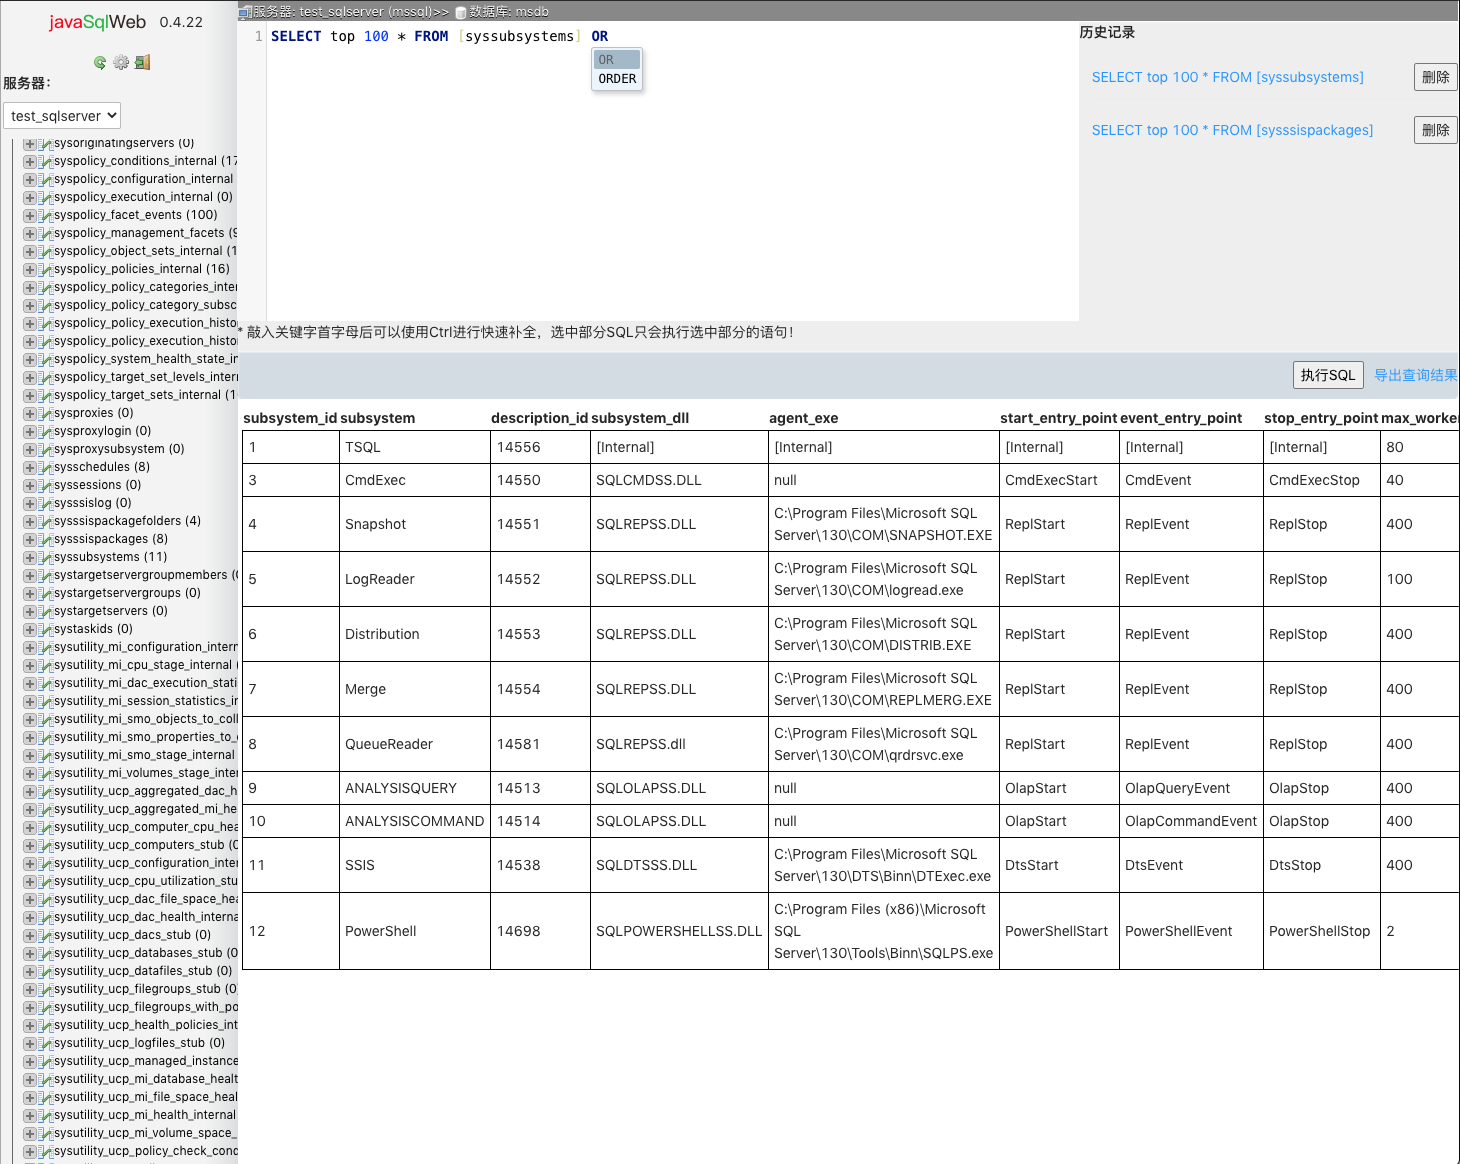Viewport: 1460px width, 1164px height.
Task: Click the SQLDTSSS.DLL cell
Action: pos(679,865)
